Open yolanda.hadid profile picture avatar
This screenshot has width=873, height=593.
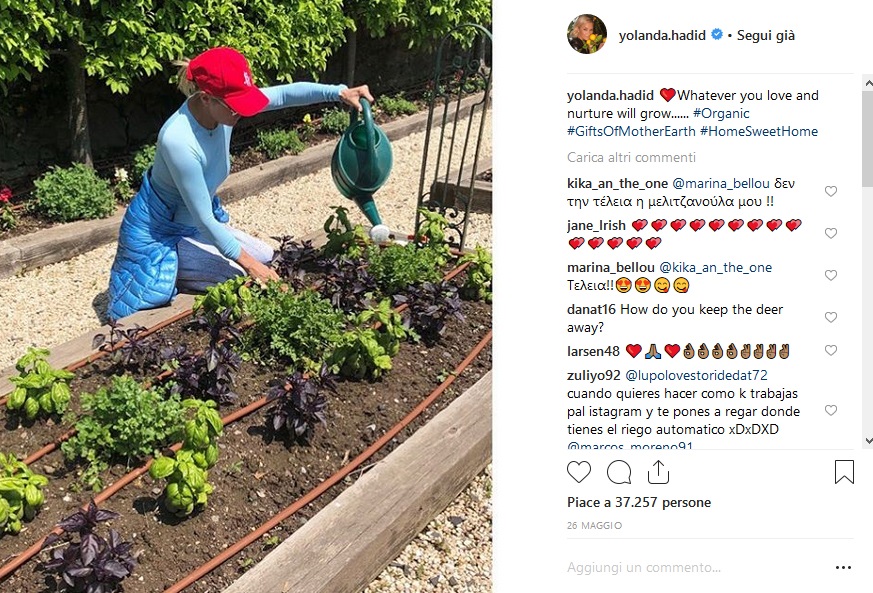587,35
